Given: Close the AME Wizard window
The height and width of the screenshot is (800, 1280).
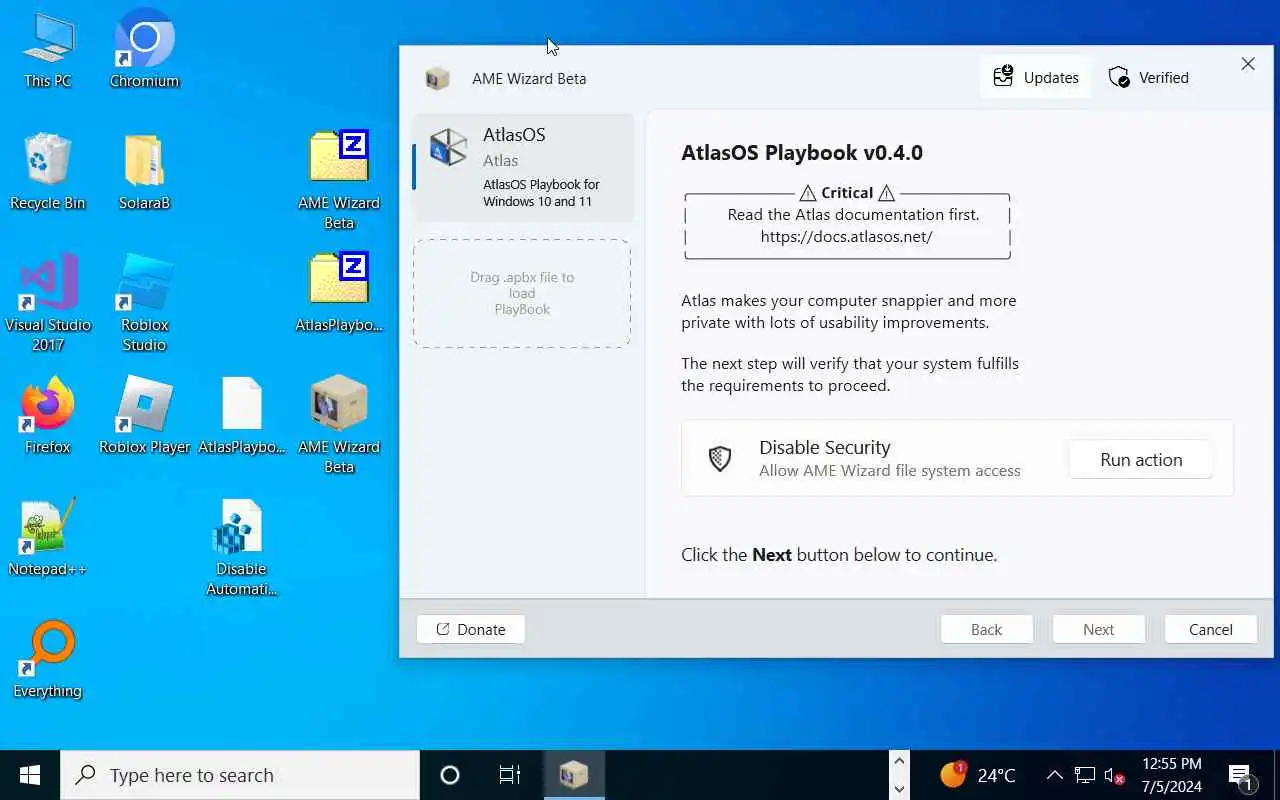Looking at the screenshot, I should [x=1248, y=64].
